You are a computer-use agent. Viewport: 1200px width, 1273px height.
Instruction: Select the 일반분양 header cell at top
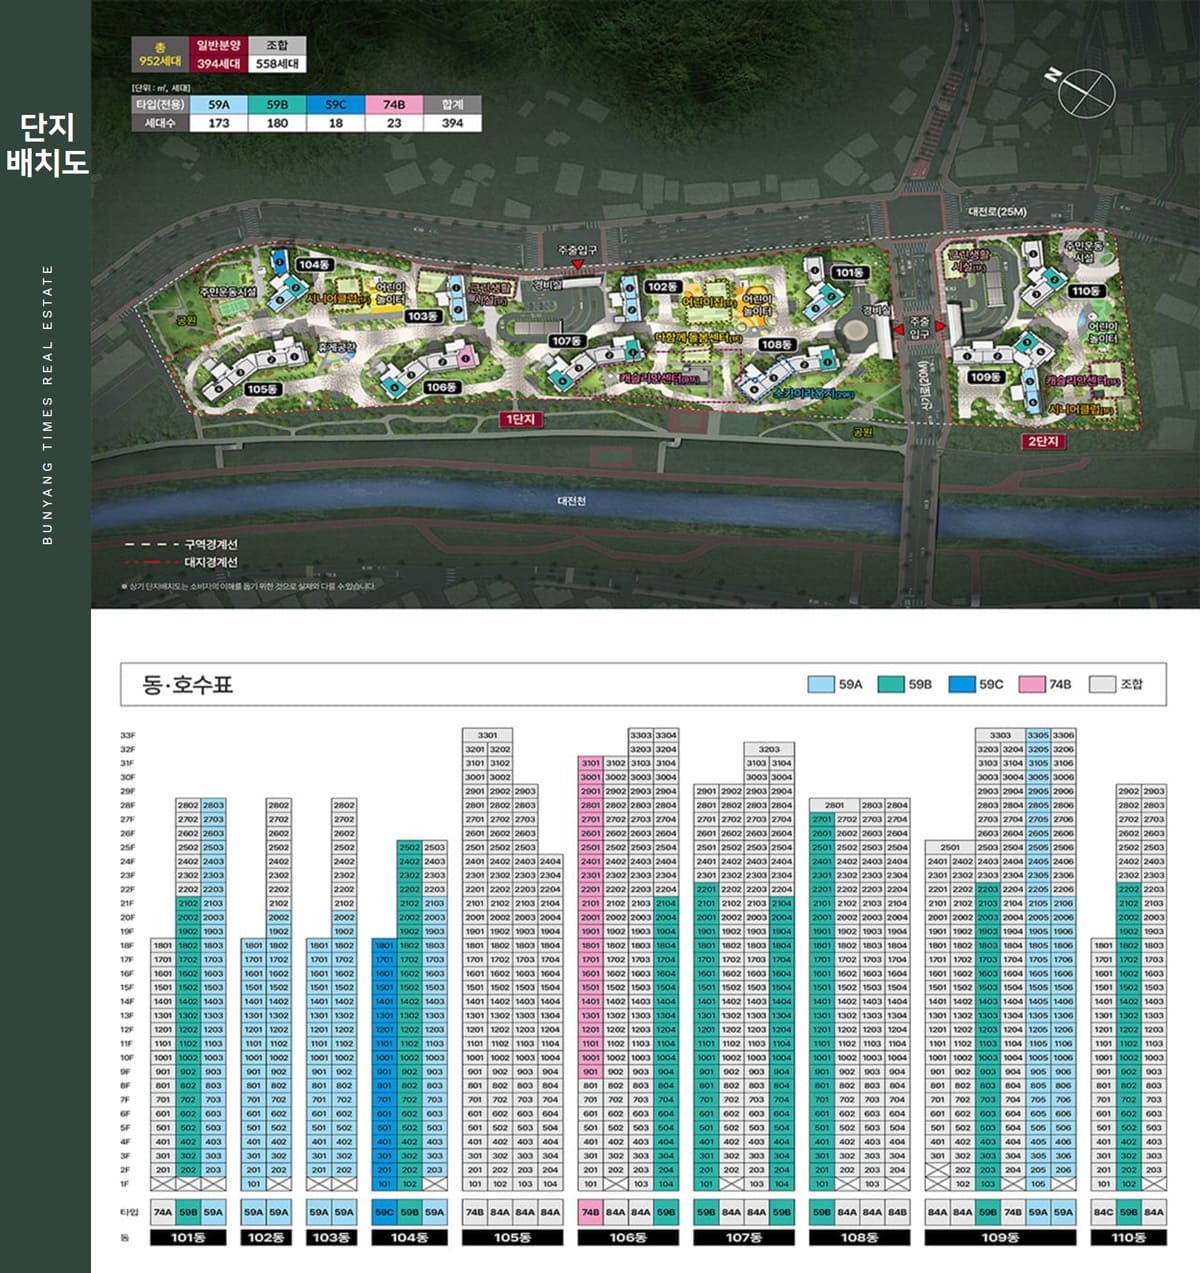pyautogui.click(x=218, y=46)
